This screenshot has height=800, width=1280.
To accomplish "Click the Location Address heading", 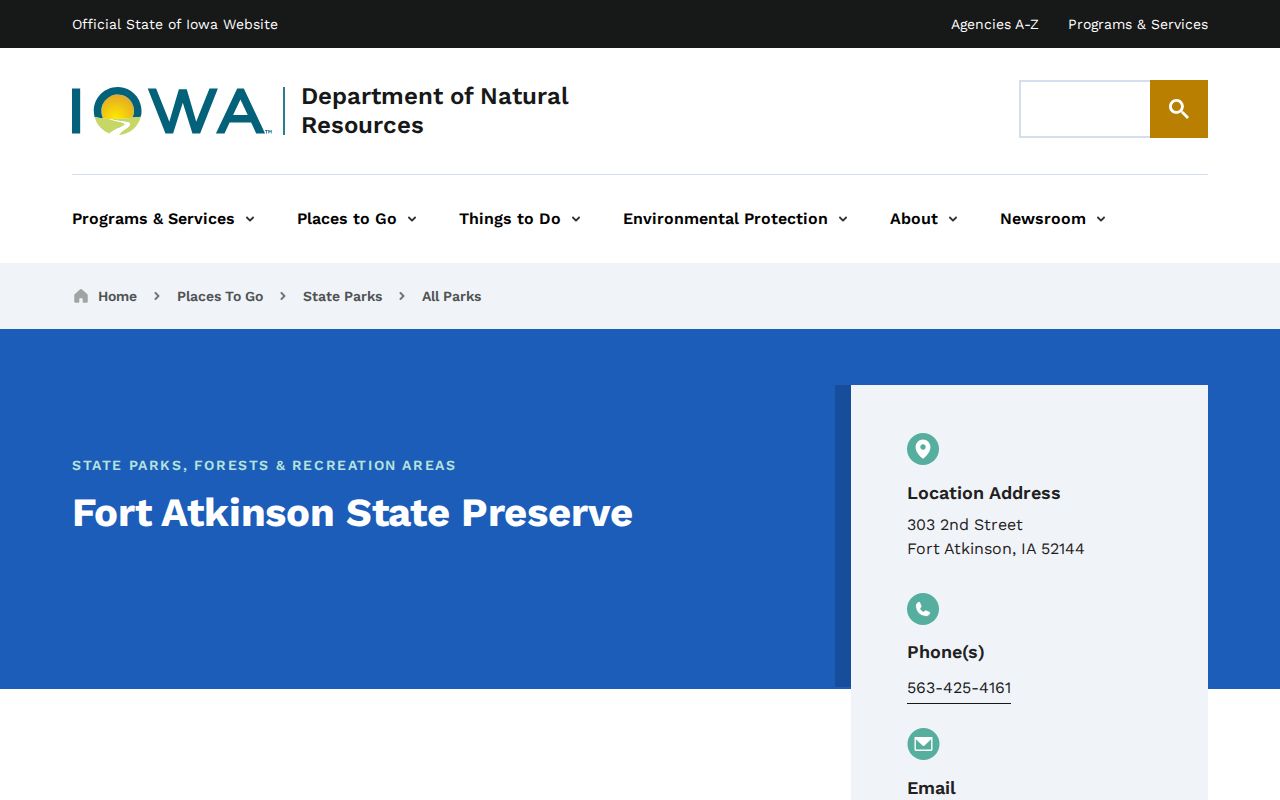I will coord(983,493).
